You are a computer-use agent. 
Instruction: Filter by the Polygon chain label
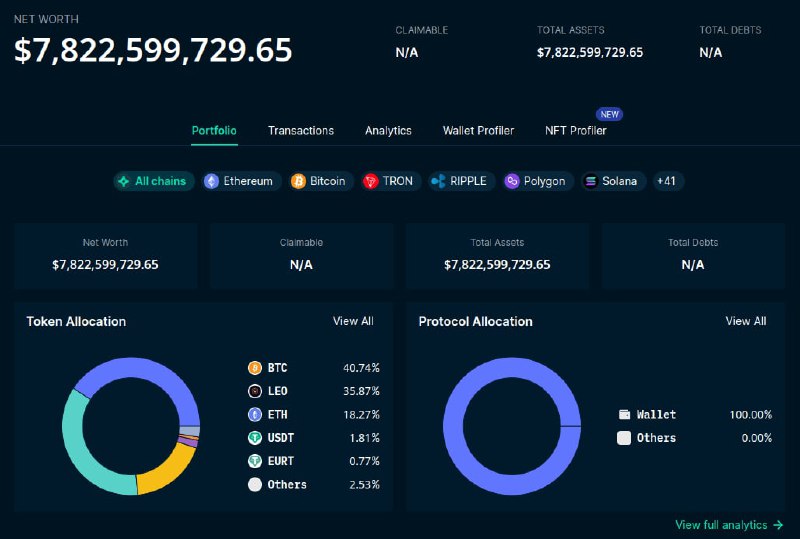point(544,181)
